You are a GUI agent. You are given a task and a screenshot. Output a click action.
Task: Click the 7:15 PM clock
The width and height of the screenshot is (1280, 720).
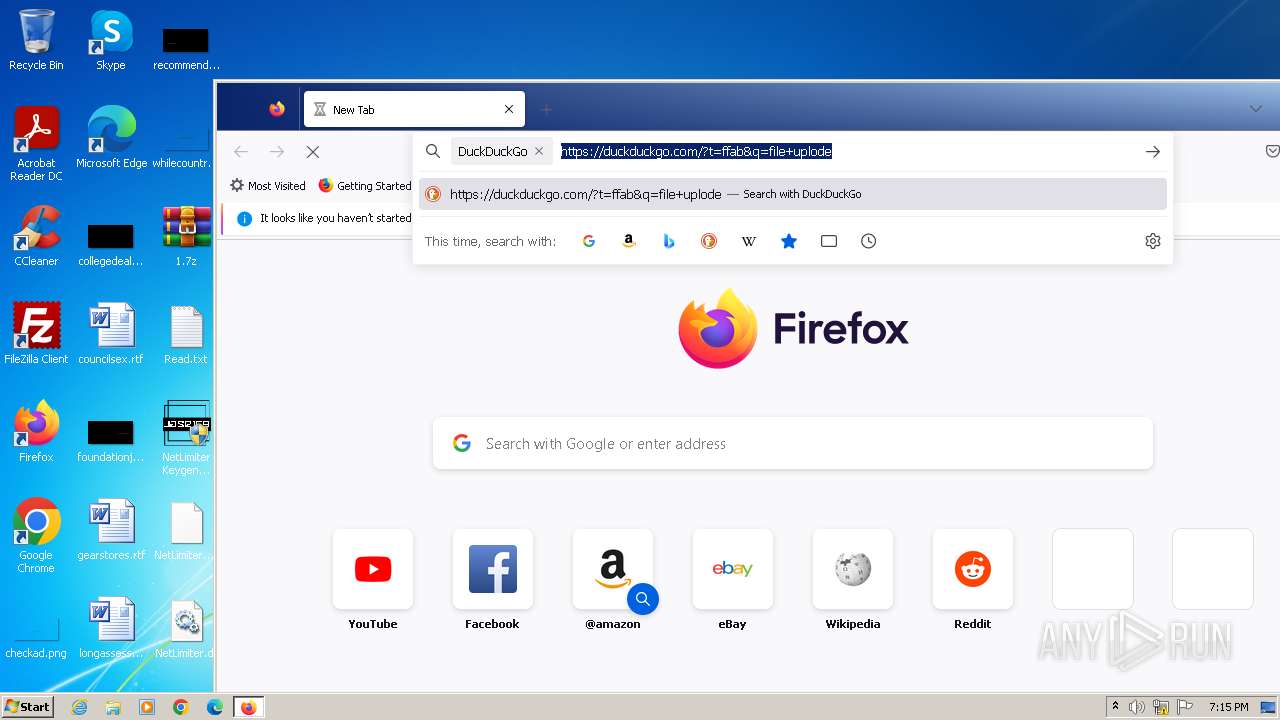[1228, 707]
